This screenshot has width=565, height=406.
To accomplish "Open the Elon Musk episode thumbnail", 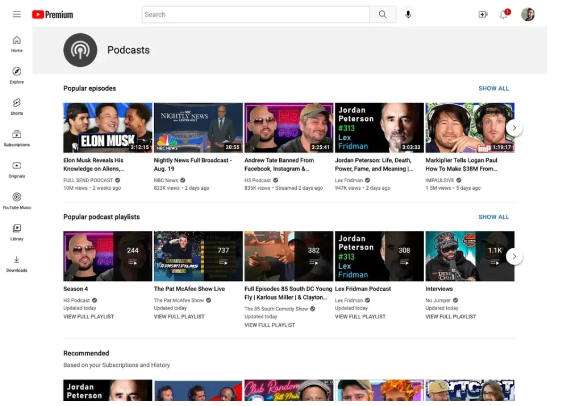I will (108, 128).
